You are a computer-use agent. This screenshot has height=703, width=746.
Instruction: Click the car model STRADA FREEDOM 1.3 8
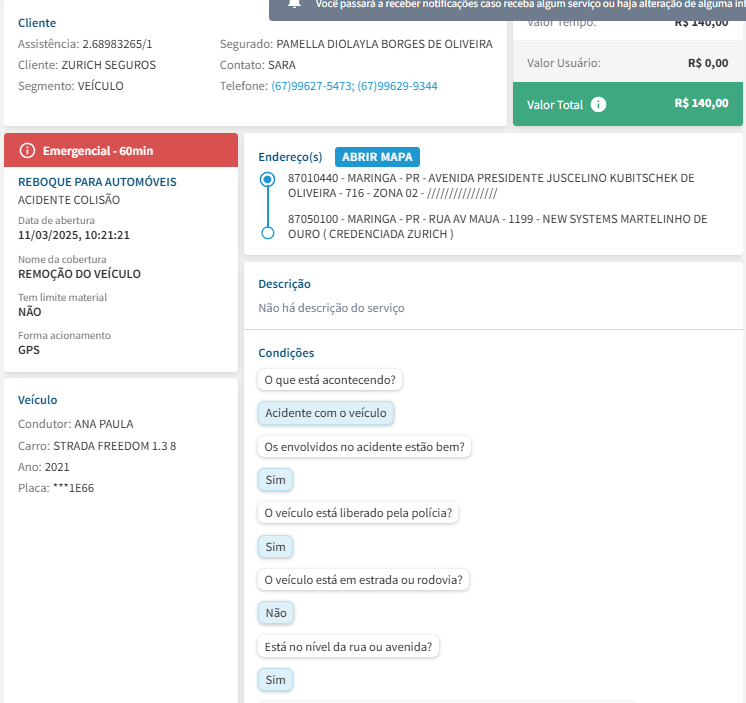click(x=115, y=446)
